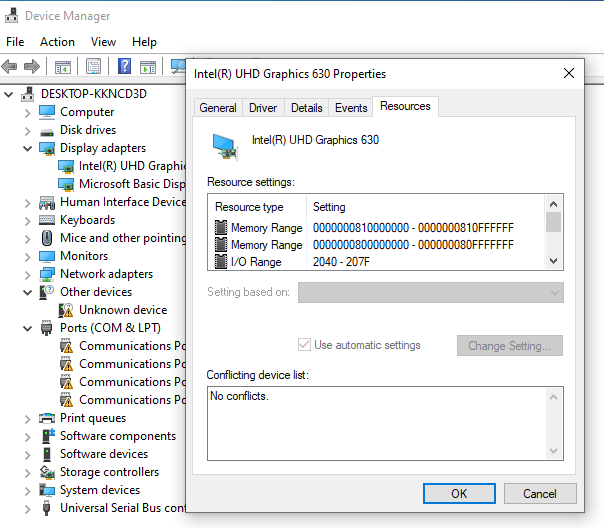Click the Ports (COM & LPT) icon
Screen dimensions: 604x528
(47, 328)
